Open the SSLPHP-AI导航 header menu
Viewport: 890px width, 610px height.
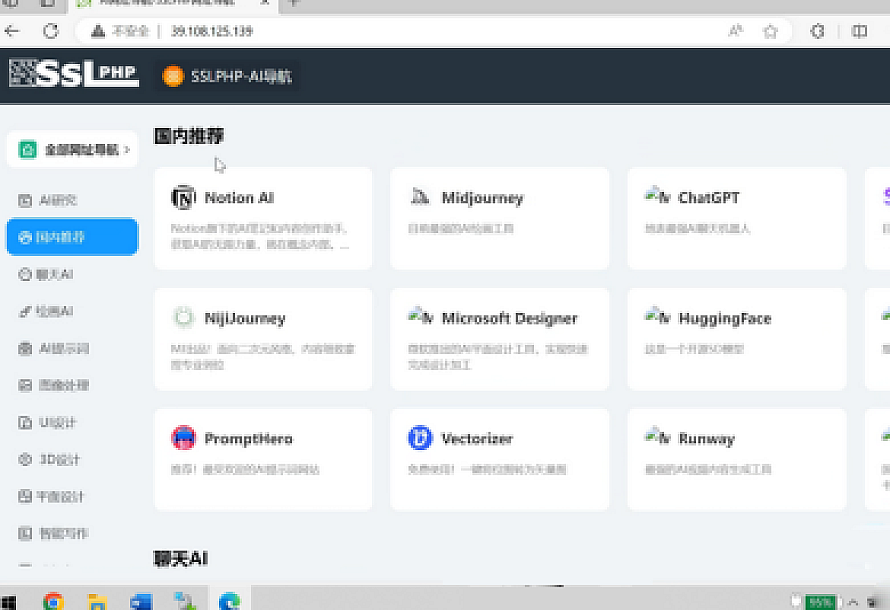230,76
